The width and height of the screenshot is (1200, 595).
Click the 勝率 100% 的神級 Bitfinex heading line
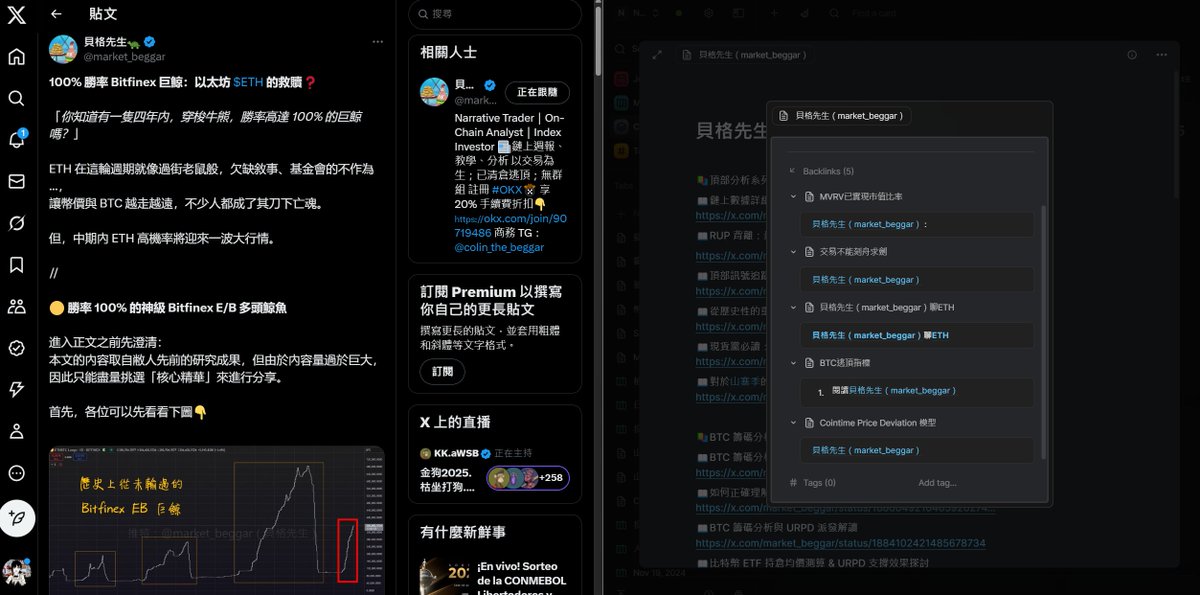(168, 308)
